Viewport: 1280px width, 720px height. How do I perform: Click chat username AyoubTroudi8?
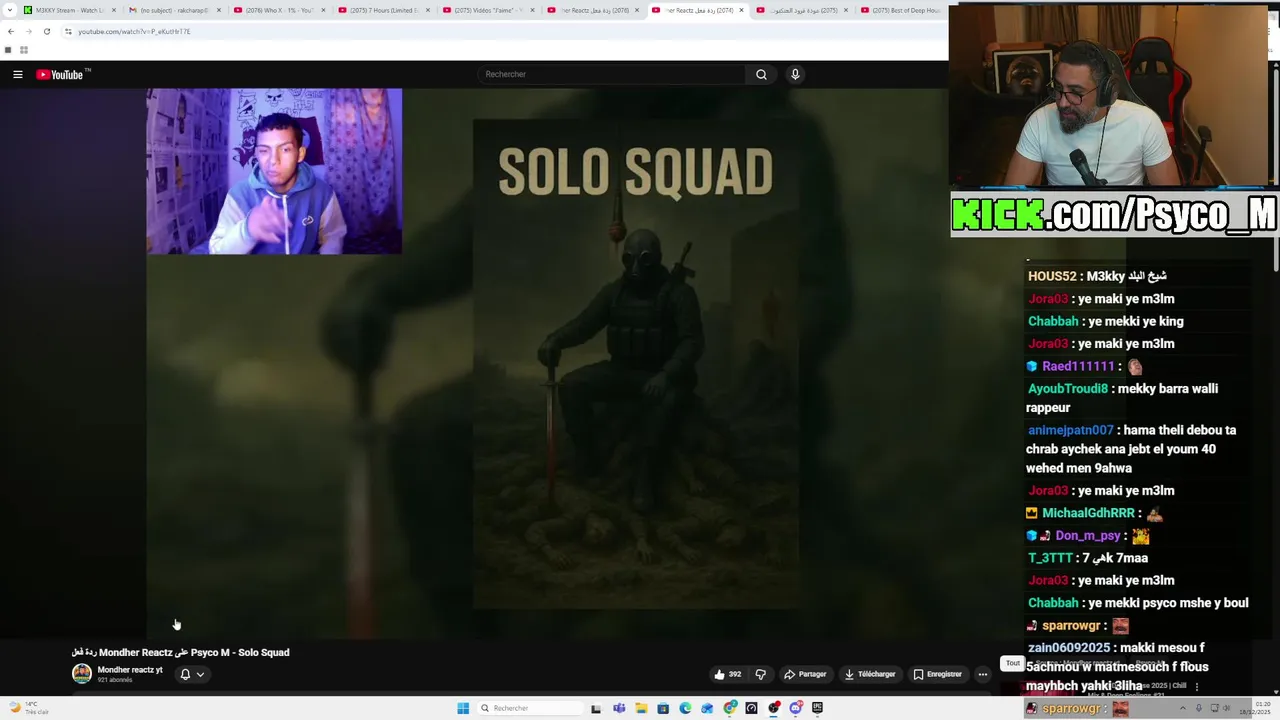pos(1067,388)
